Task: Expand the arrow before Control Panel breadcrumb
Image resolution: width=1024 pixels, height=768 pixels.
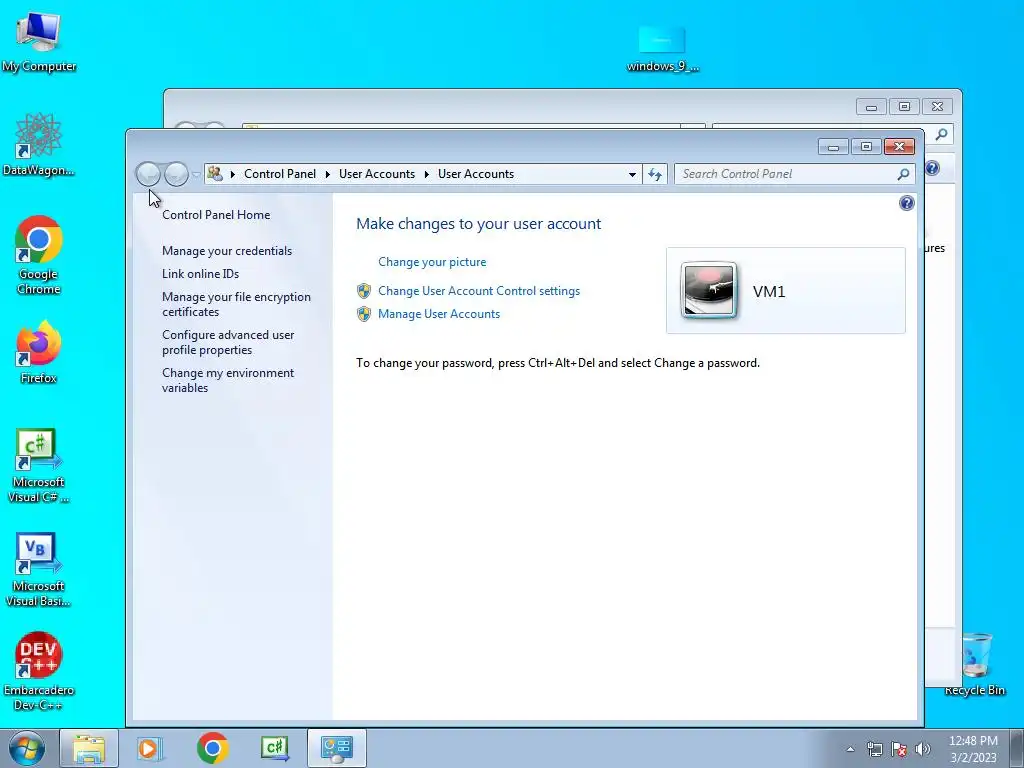Action: point(232,174)
